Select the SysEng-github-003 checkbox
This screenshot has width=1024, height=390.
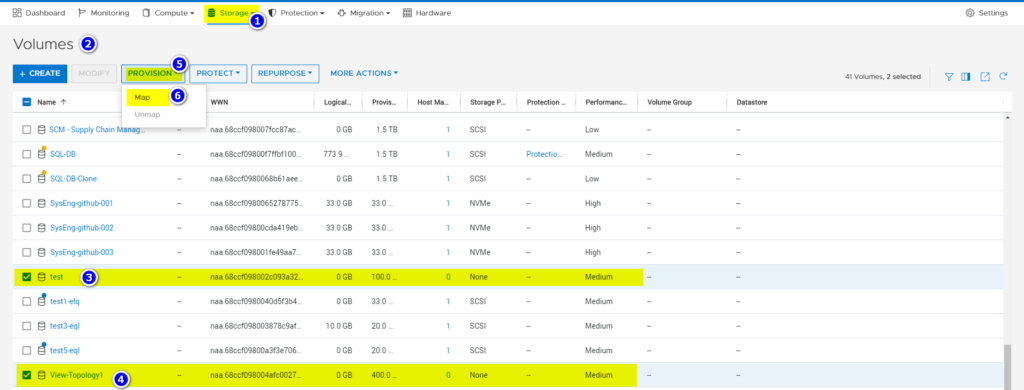27,252
